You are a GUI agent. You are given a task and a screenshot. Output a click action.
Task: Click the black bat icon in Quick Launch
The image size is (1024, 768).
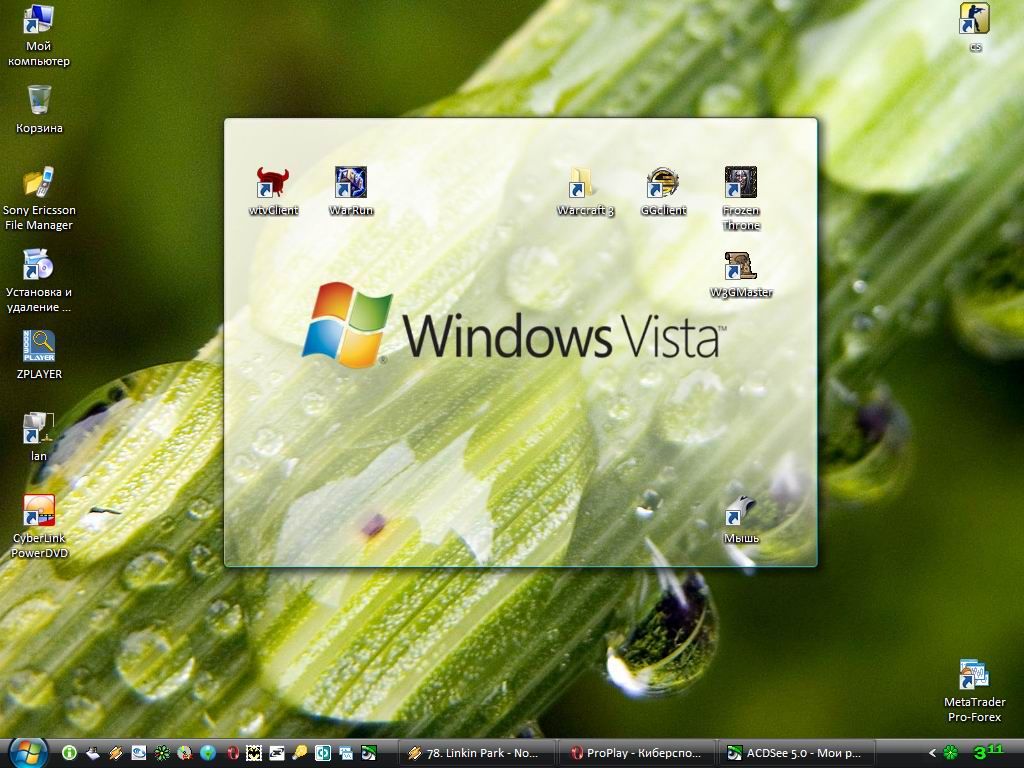pos(253,753)
